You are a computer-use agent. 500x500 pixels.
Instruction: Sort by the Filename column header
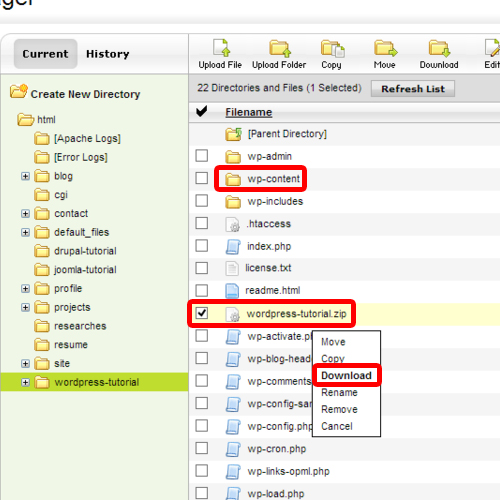click(x=249, y=112)
